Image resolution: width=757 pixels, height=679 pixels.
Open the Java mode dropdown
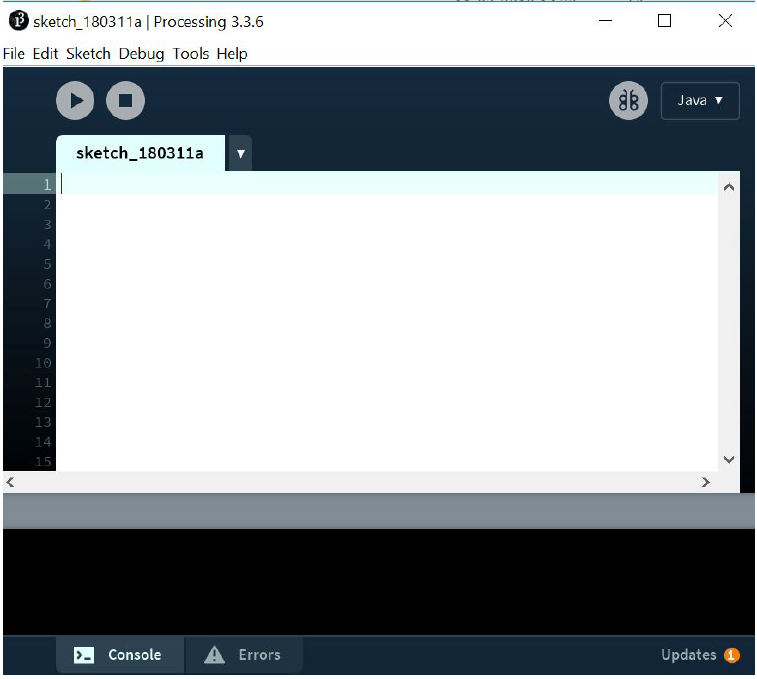[x=700, y=100]
